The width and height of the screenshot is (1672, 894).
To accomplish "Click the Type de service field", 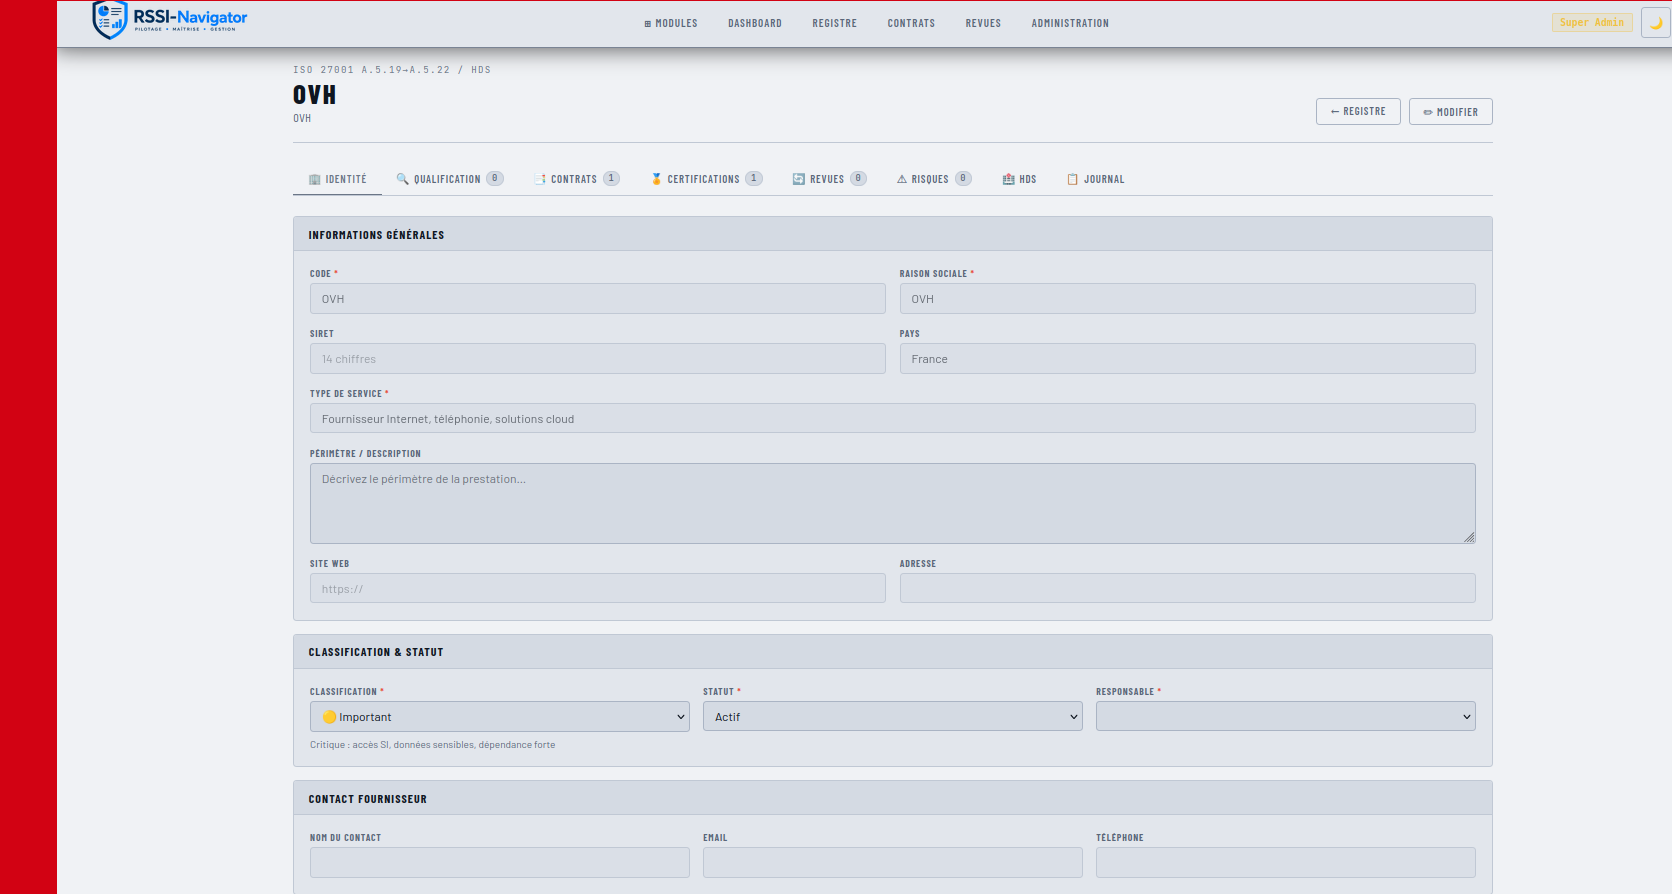I will tap(893, 418).
